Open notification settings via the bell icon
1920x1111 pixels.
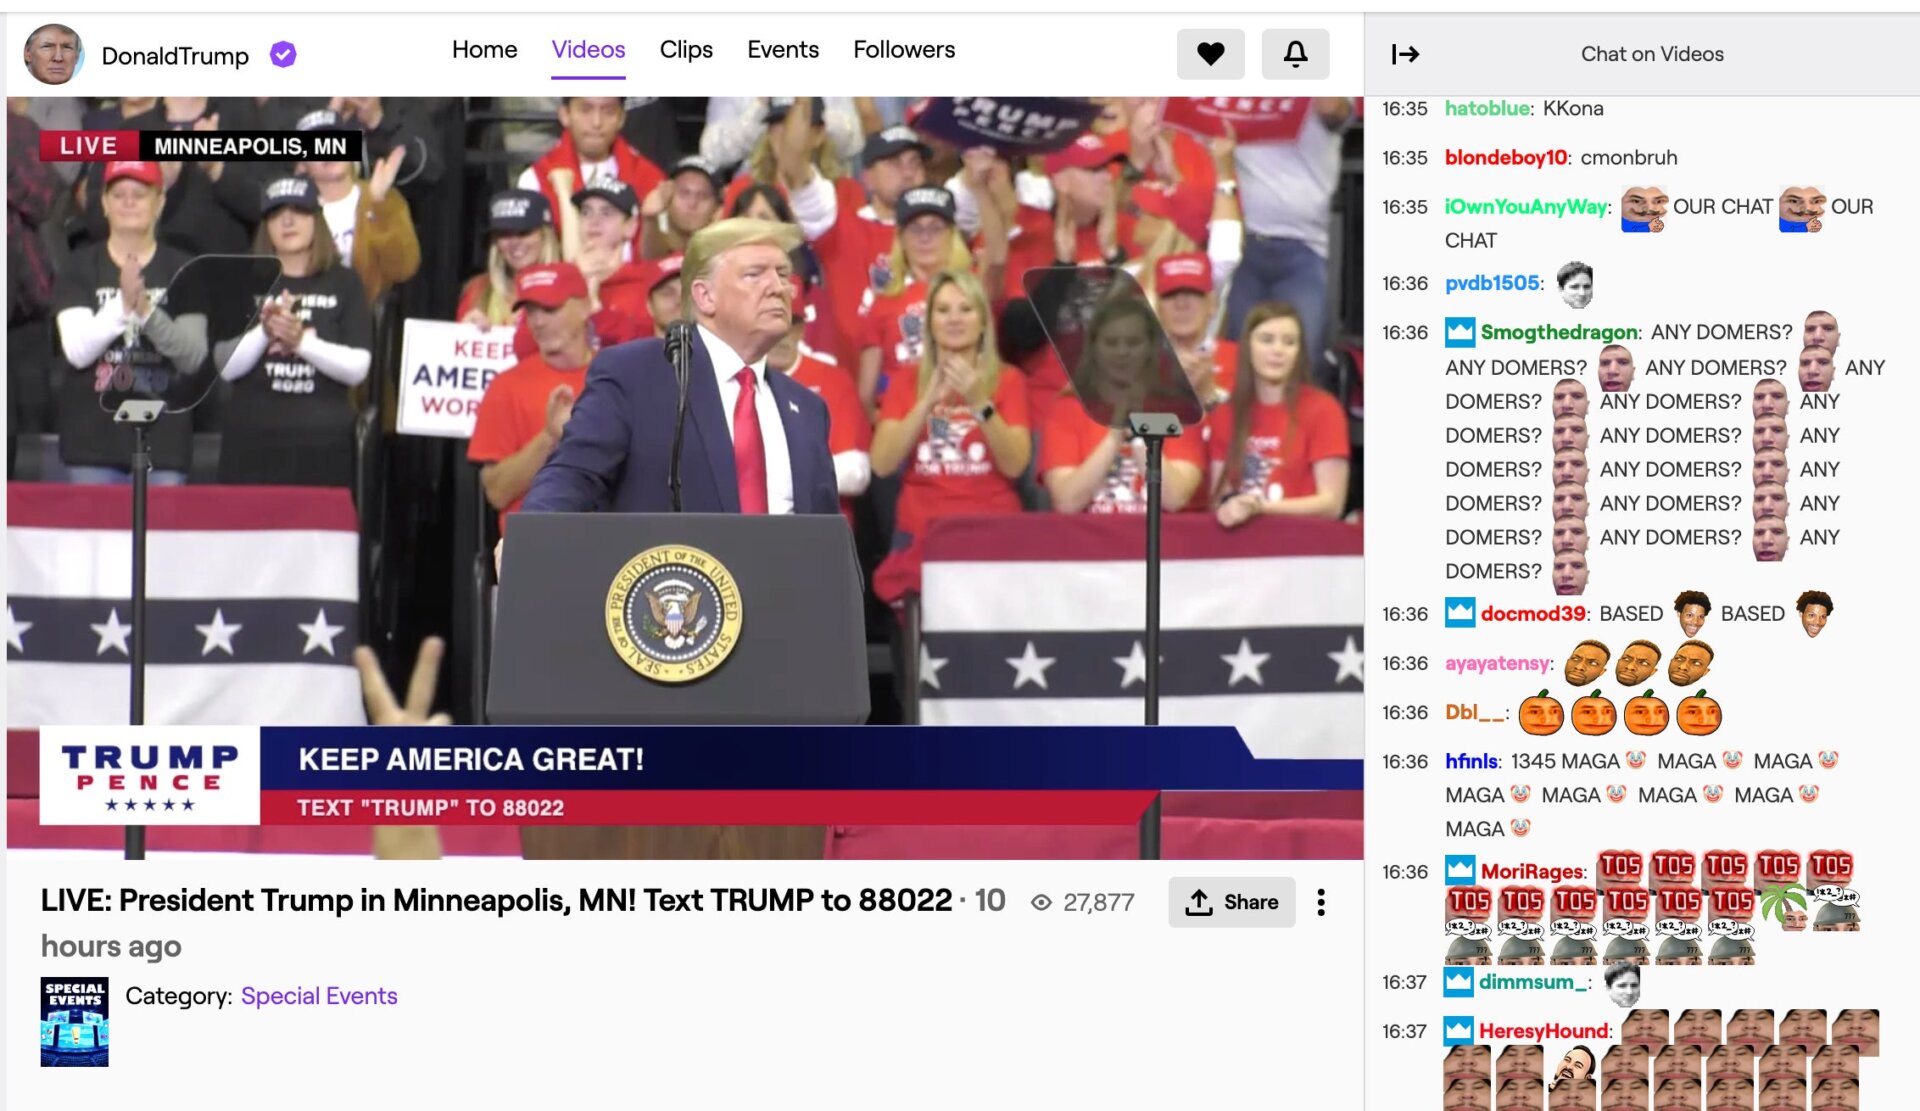(1295, 54)
